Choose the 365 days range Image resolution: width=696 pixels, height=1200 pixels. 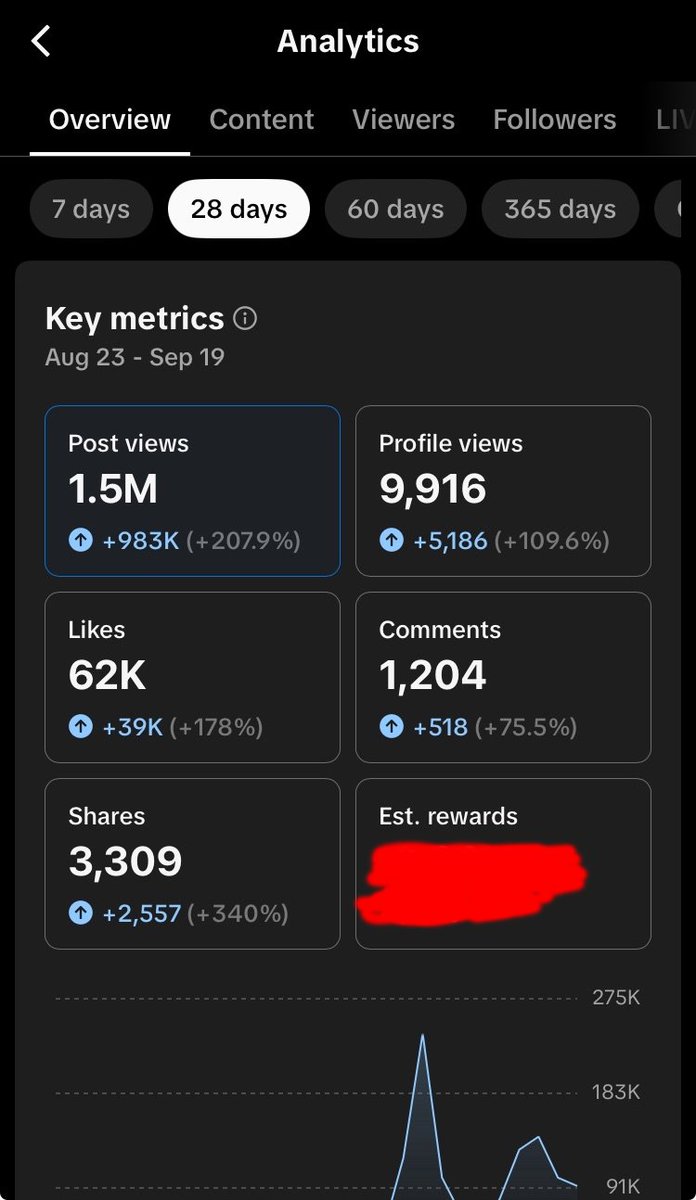[x=560, y=209]
